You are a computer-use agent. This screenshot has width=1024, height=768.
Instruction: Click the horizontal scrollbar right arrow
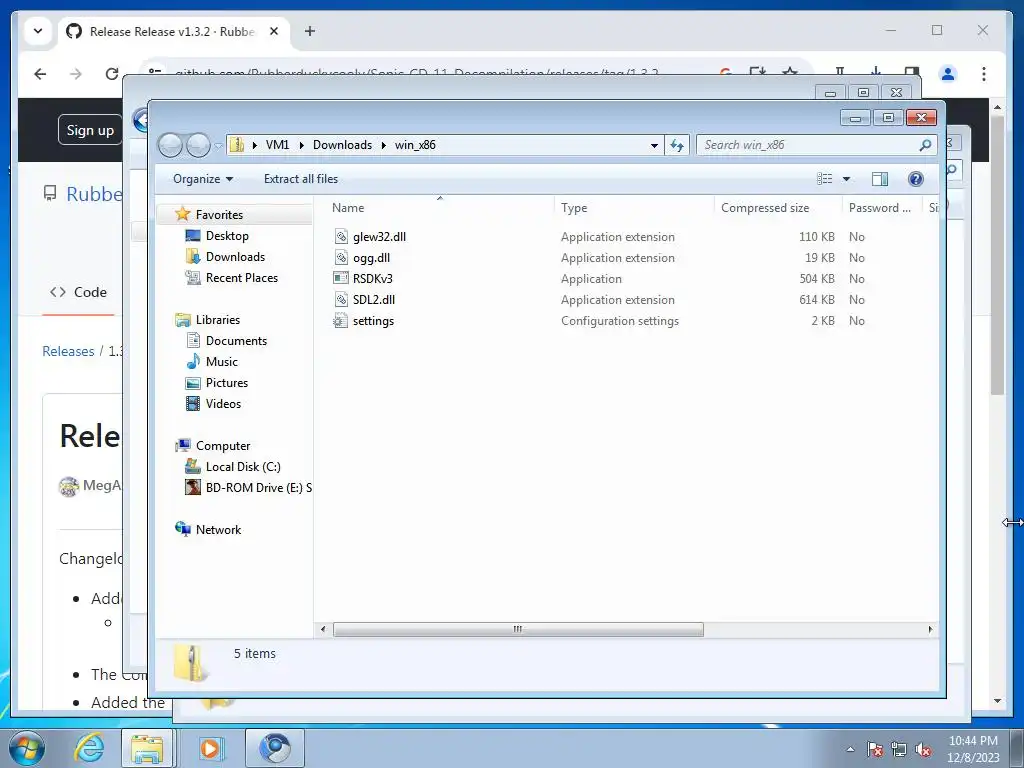(x=931, y=630)
